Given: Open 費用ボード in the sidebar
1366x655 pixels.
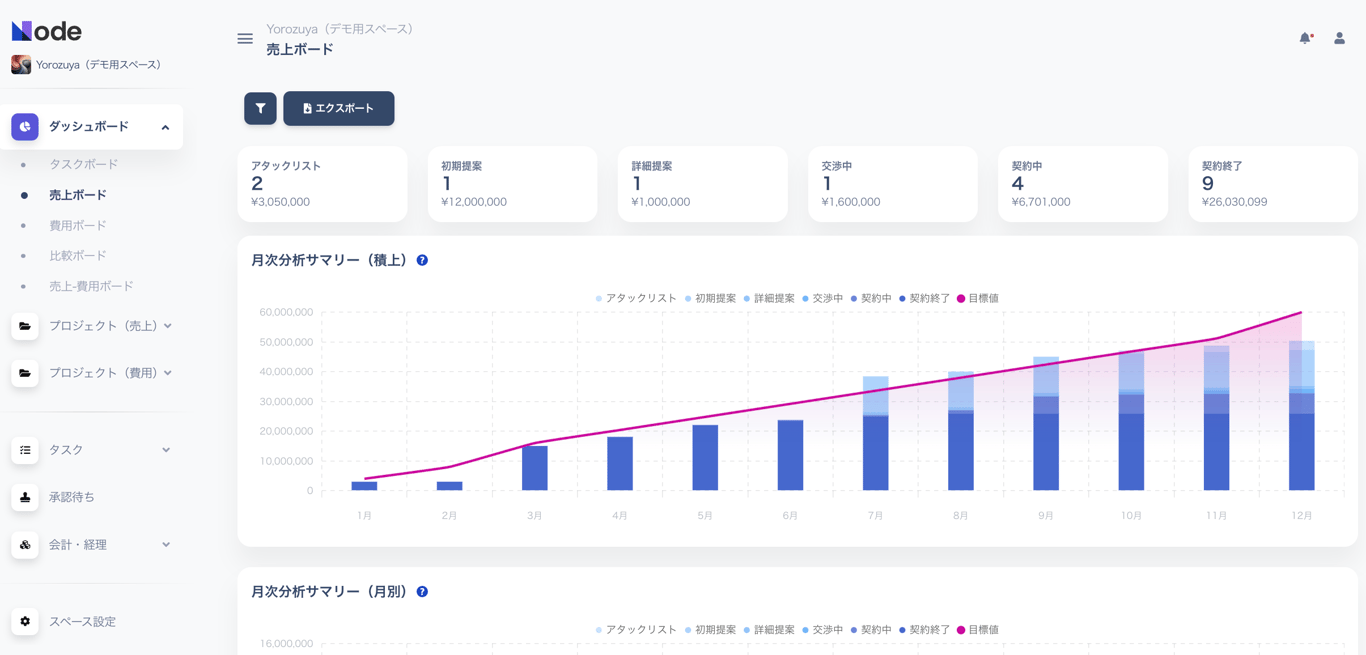Looking at the screenshot, I should (x=78, y=226).
